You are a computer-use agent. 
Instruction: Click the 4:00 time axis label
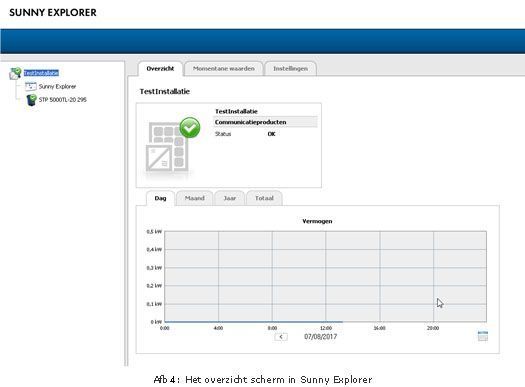[218, 328]
